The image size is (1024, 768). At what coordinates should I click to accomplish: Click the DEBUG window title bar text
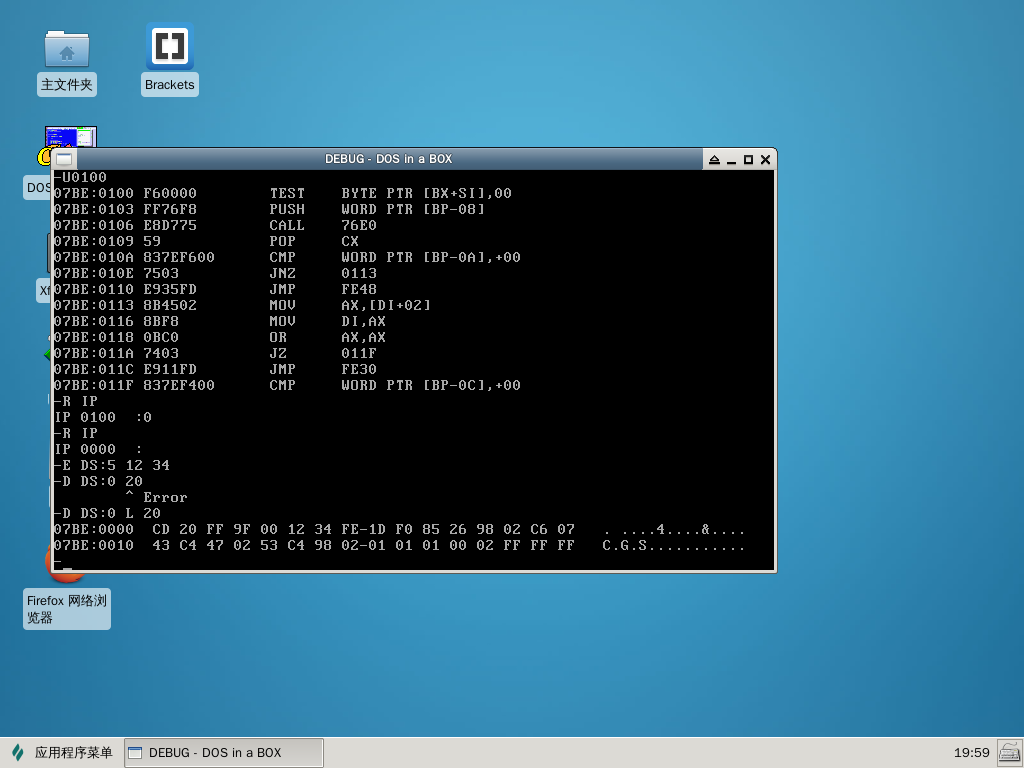(388, 159)
